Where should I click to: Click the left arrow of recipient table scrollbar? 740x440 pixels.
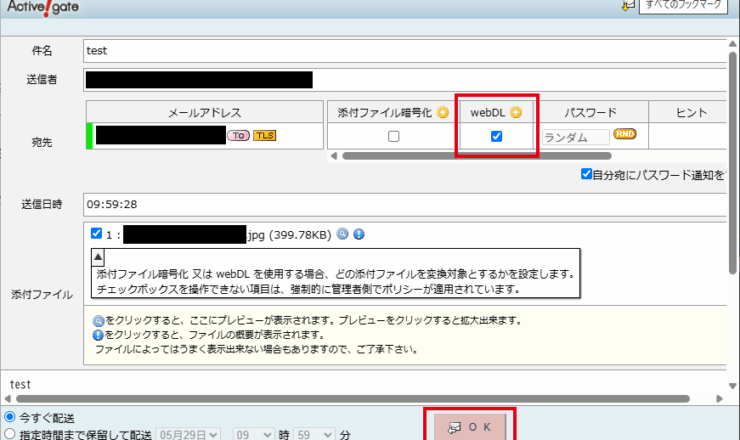pos(334,156)
